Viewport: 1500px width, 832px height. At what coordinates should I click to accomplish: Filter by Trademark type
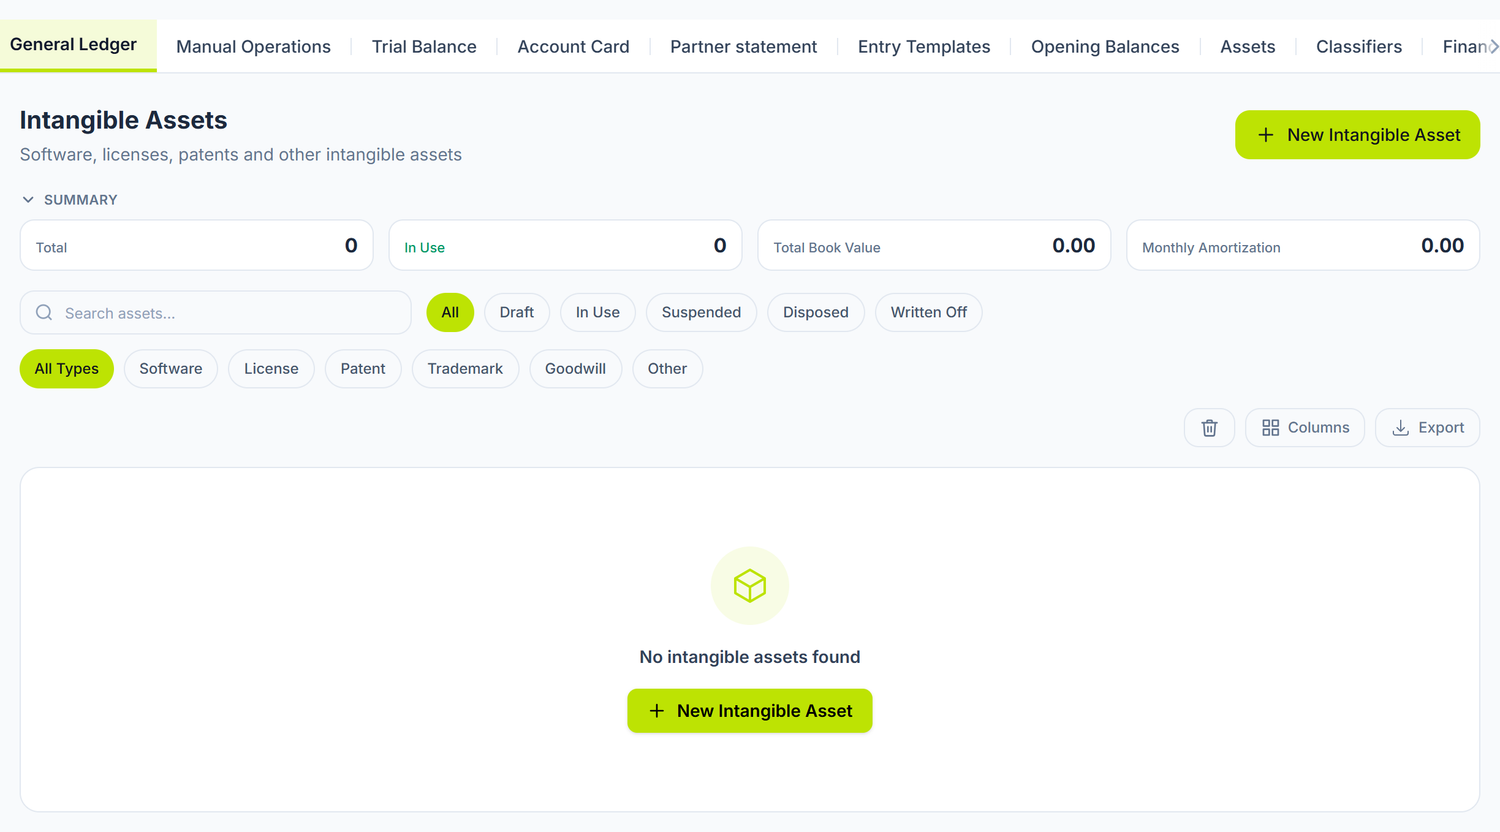click(x=465, y=369)
